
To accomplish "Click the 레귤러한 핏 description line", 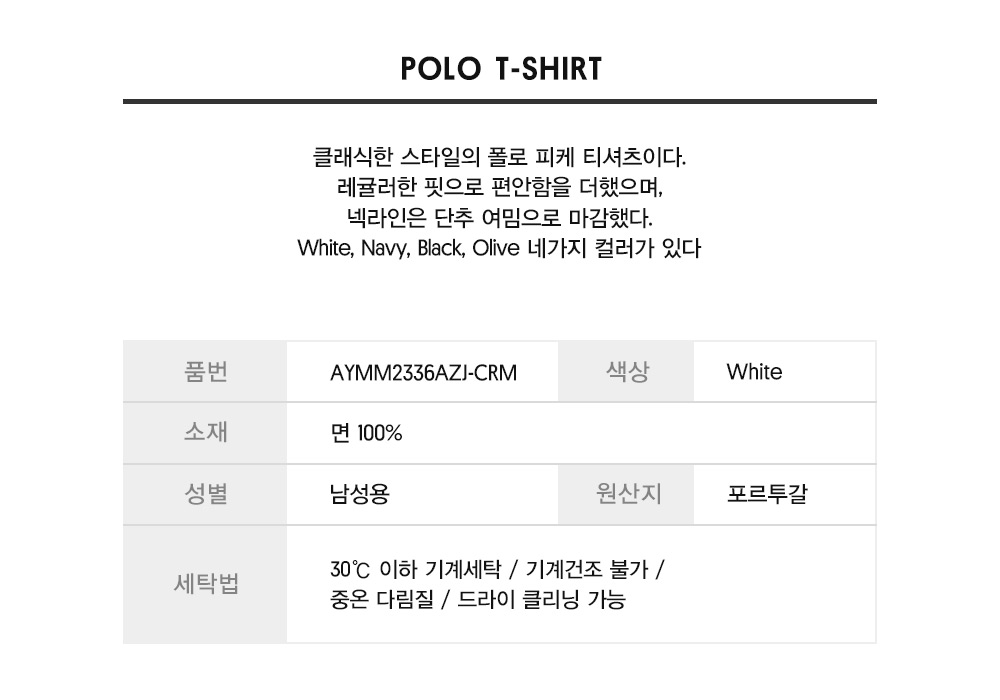I will [499, 187].
